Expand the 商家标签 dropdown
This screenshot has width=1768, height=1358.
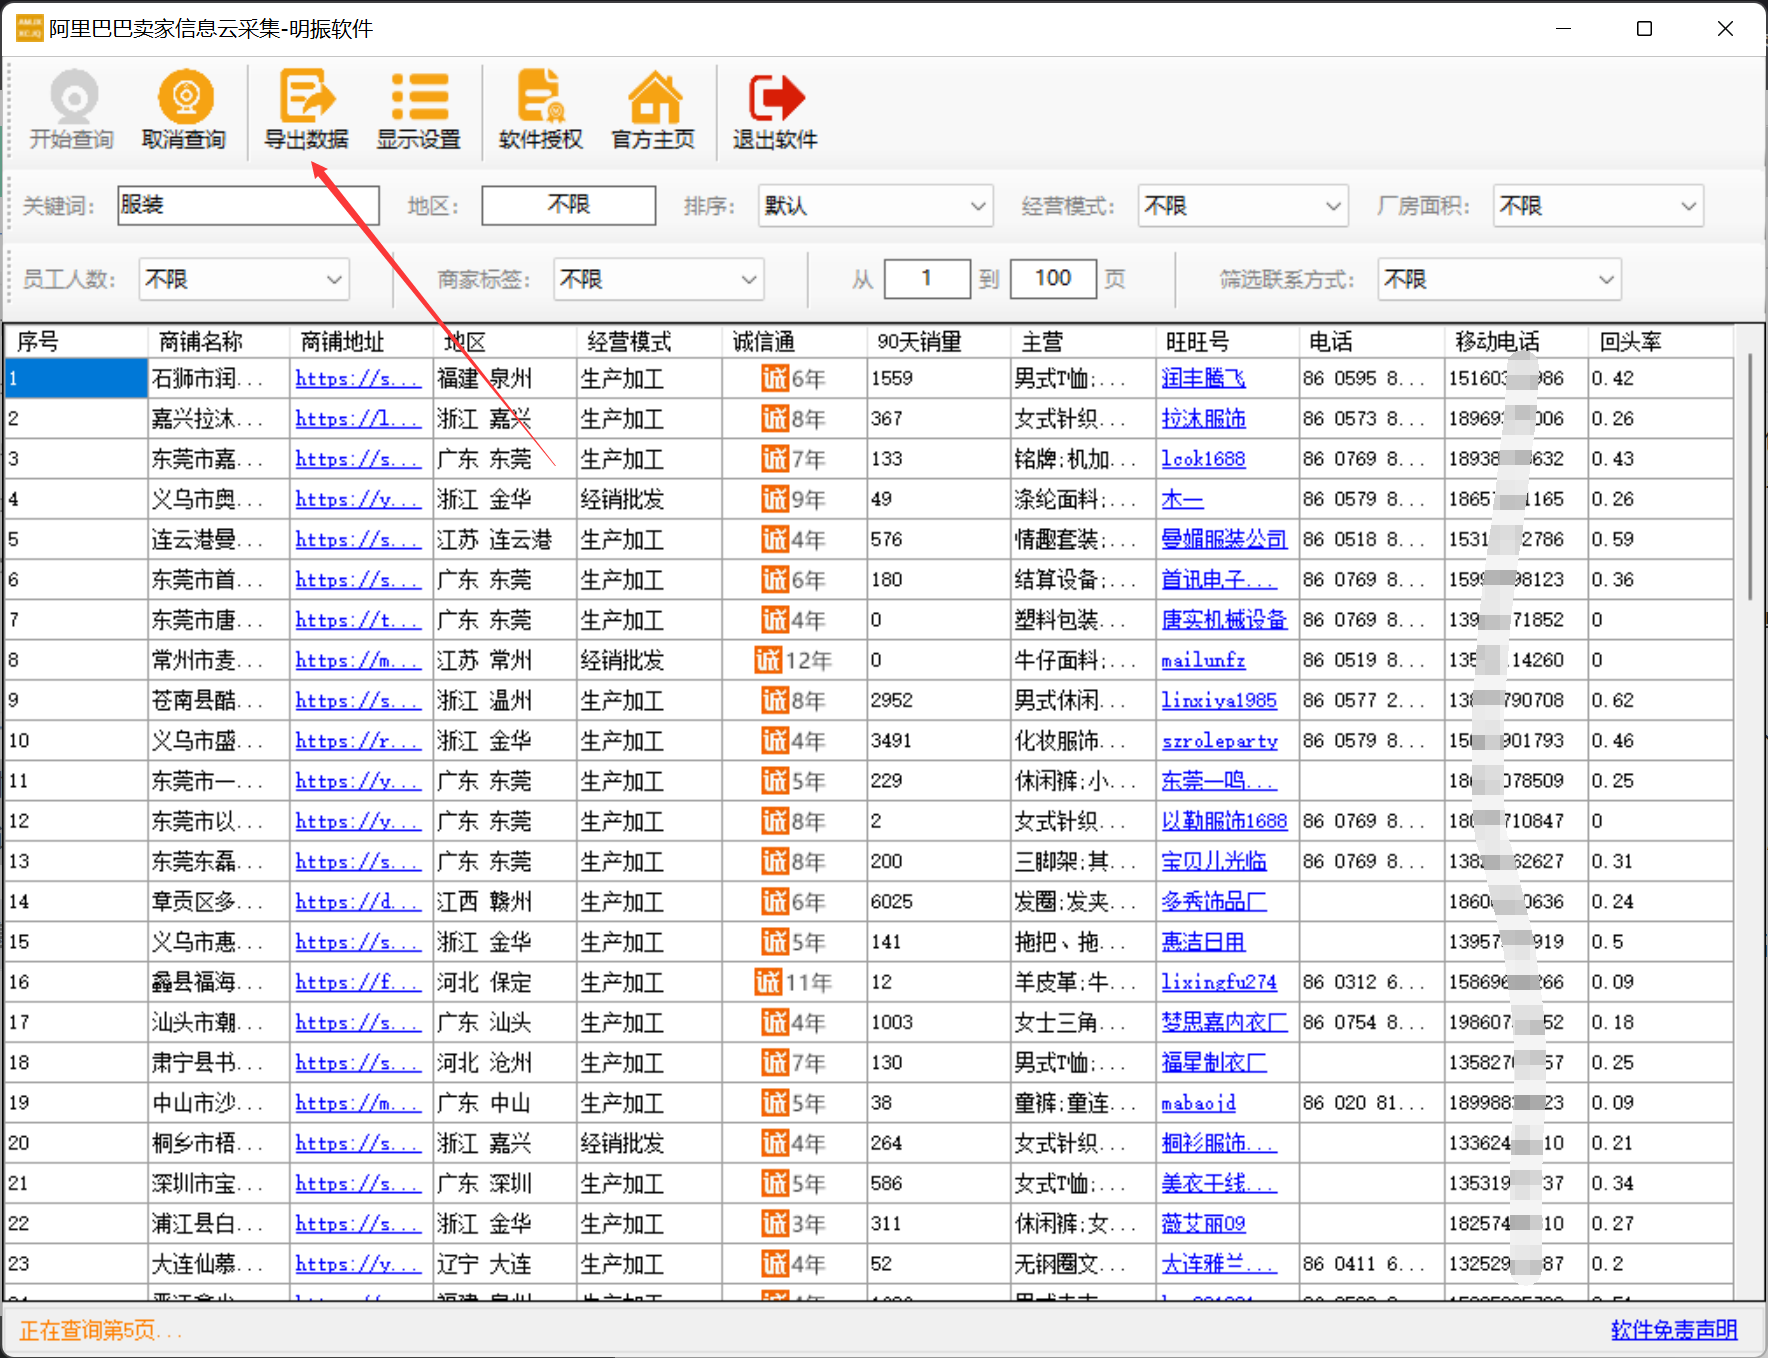tap(659, 279)
